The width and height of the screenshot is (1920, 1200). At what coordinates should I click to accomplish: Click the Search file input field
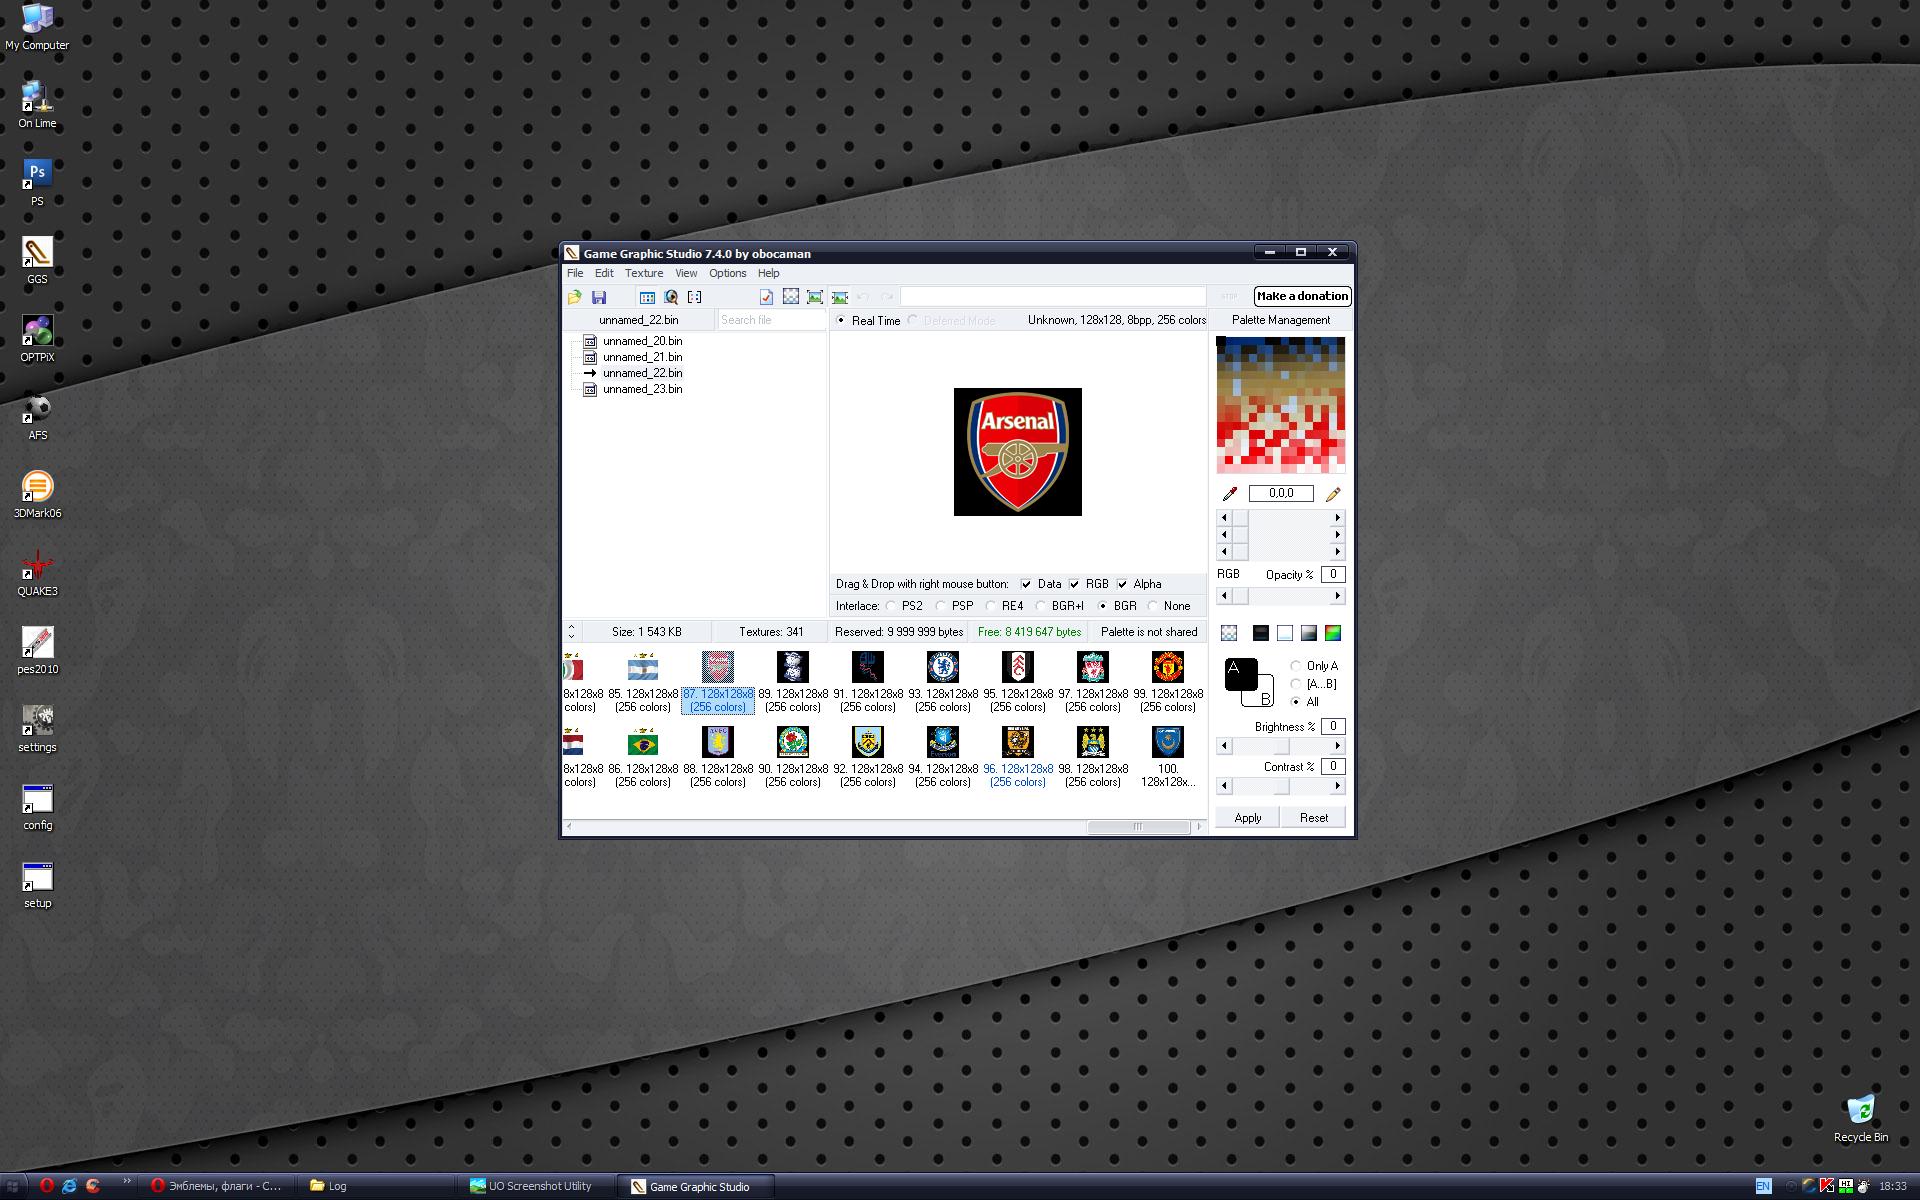(x=772, y=320)
